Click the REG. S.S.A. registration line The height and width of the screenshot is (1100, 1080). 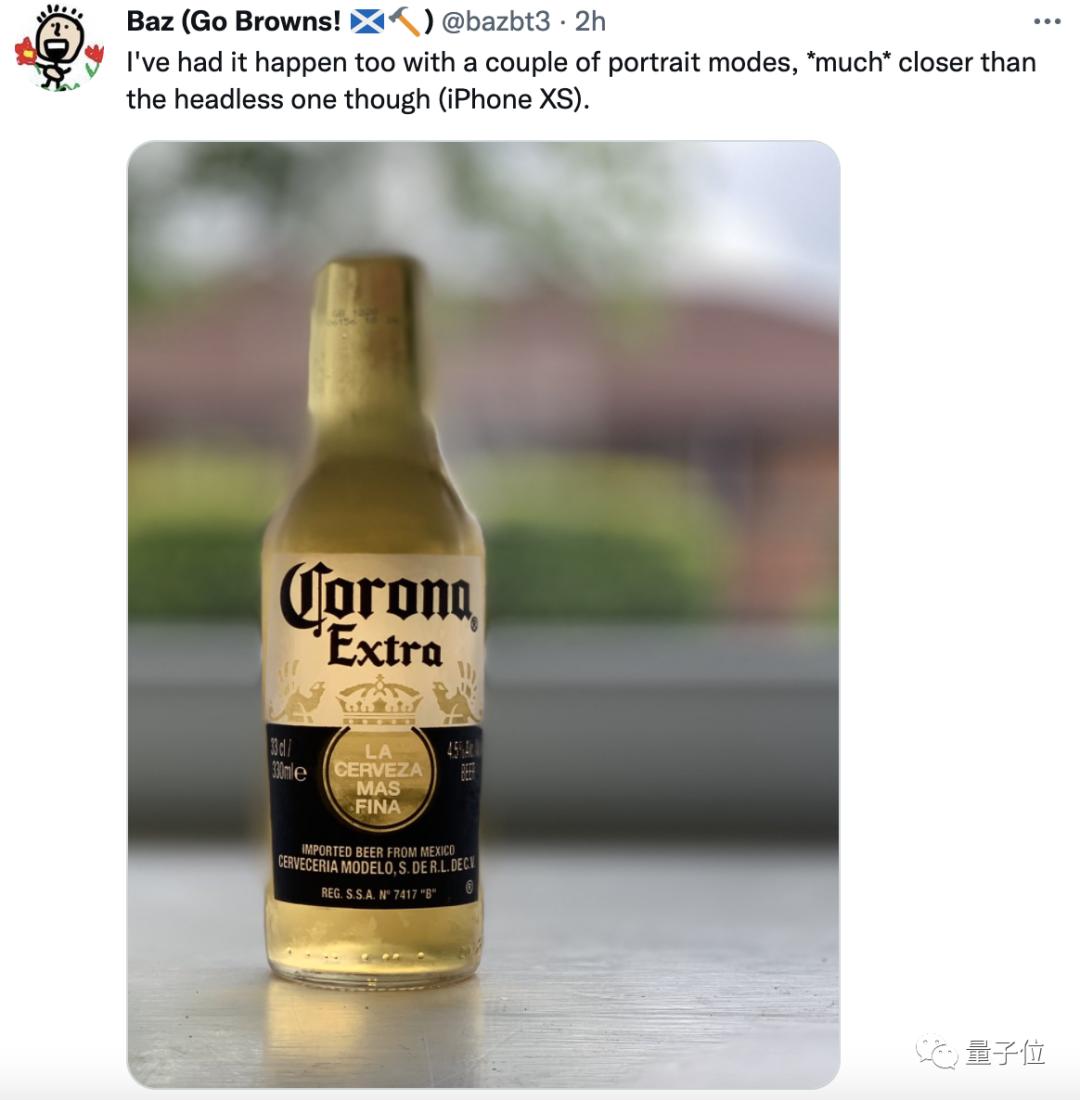click(x=378, y=894)
